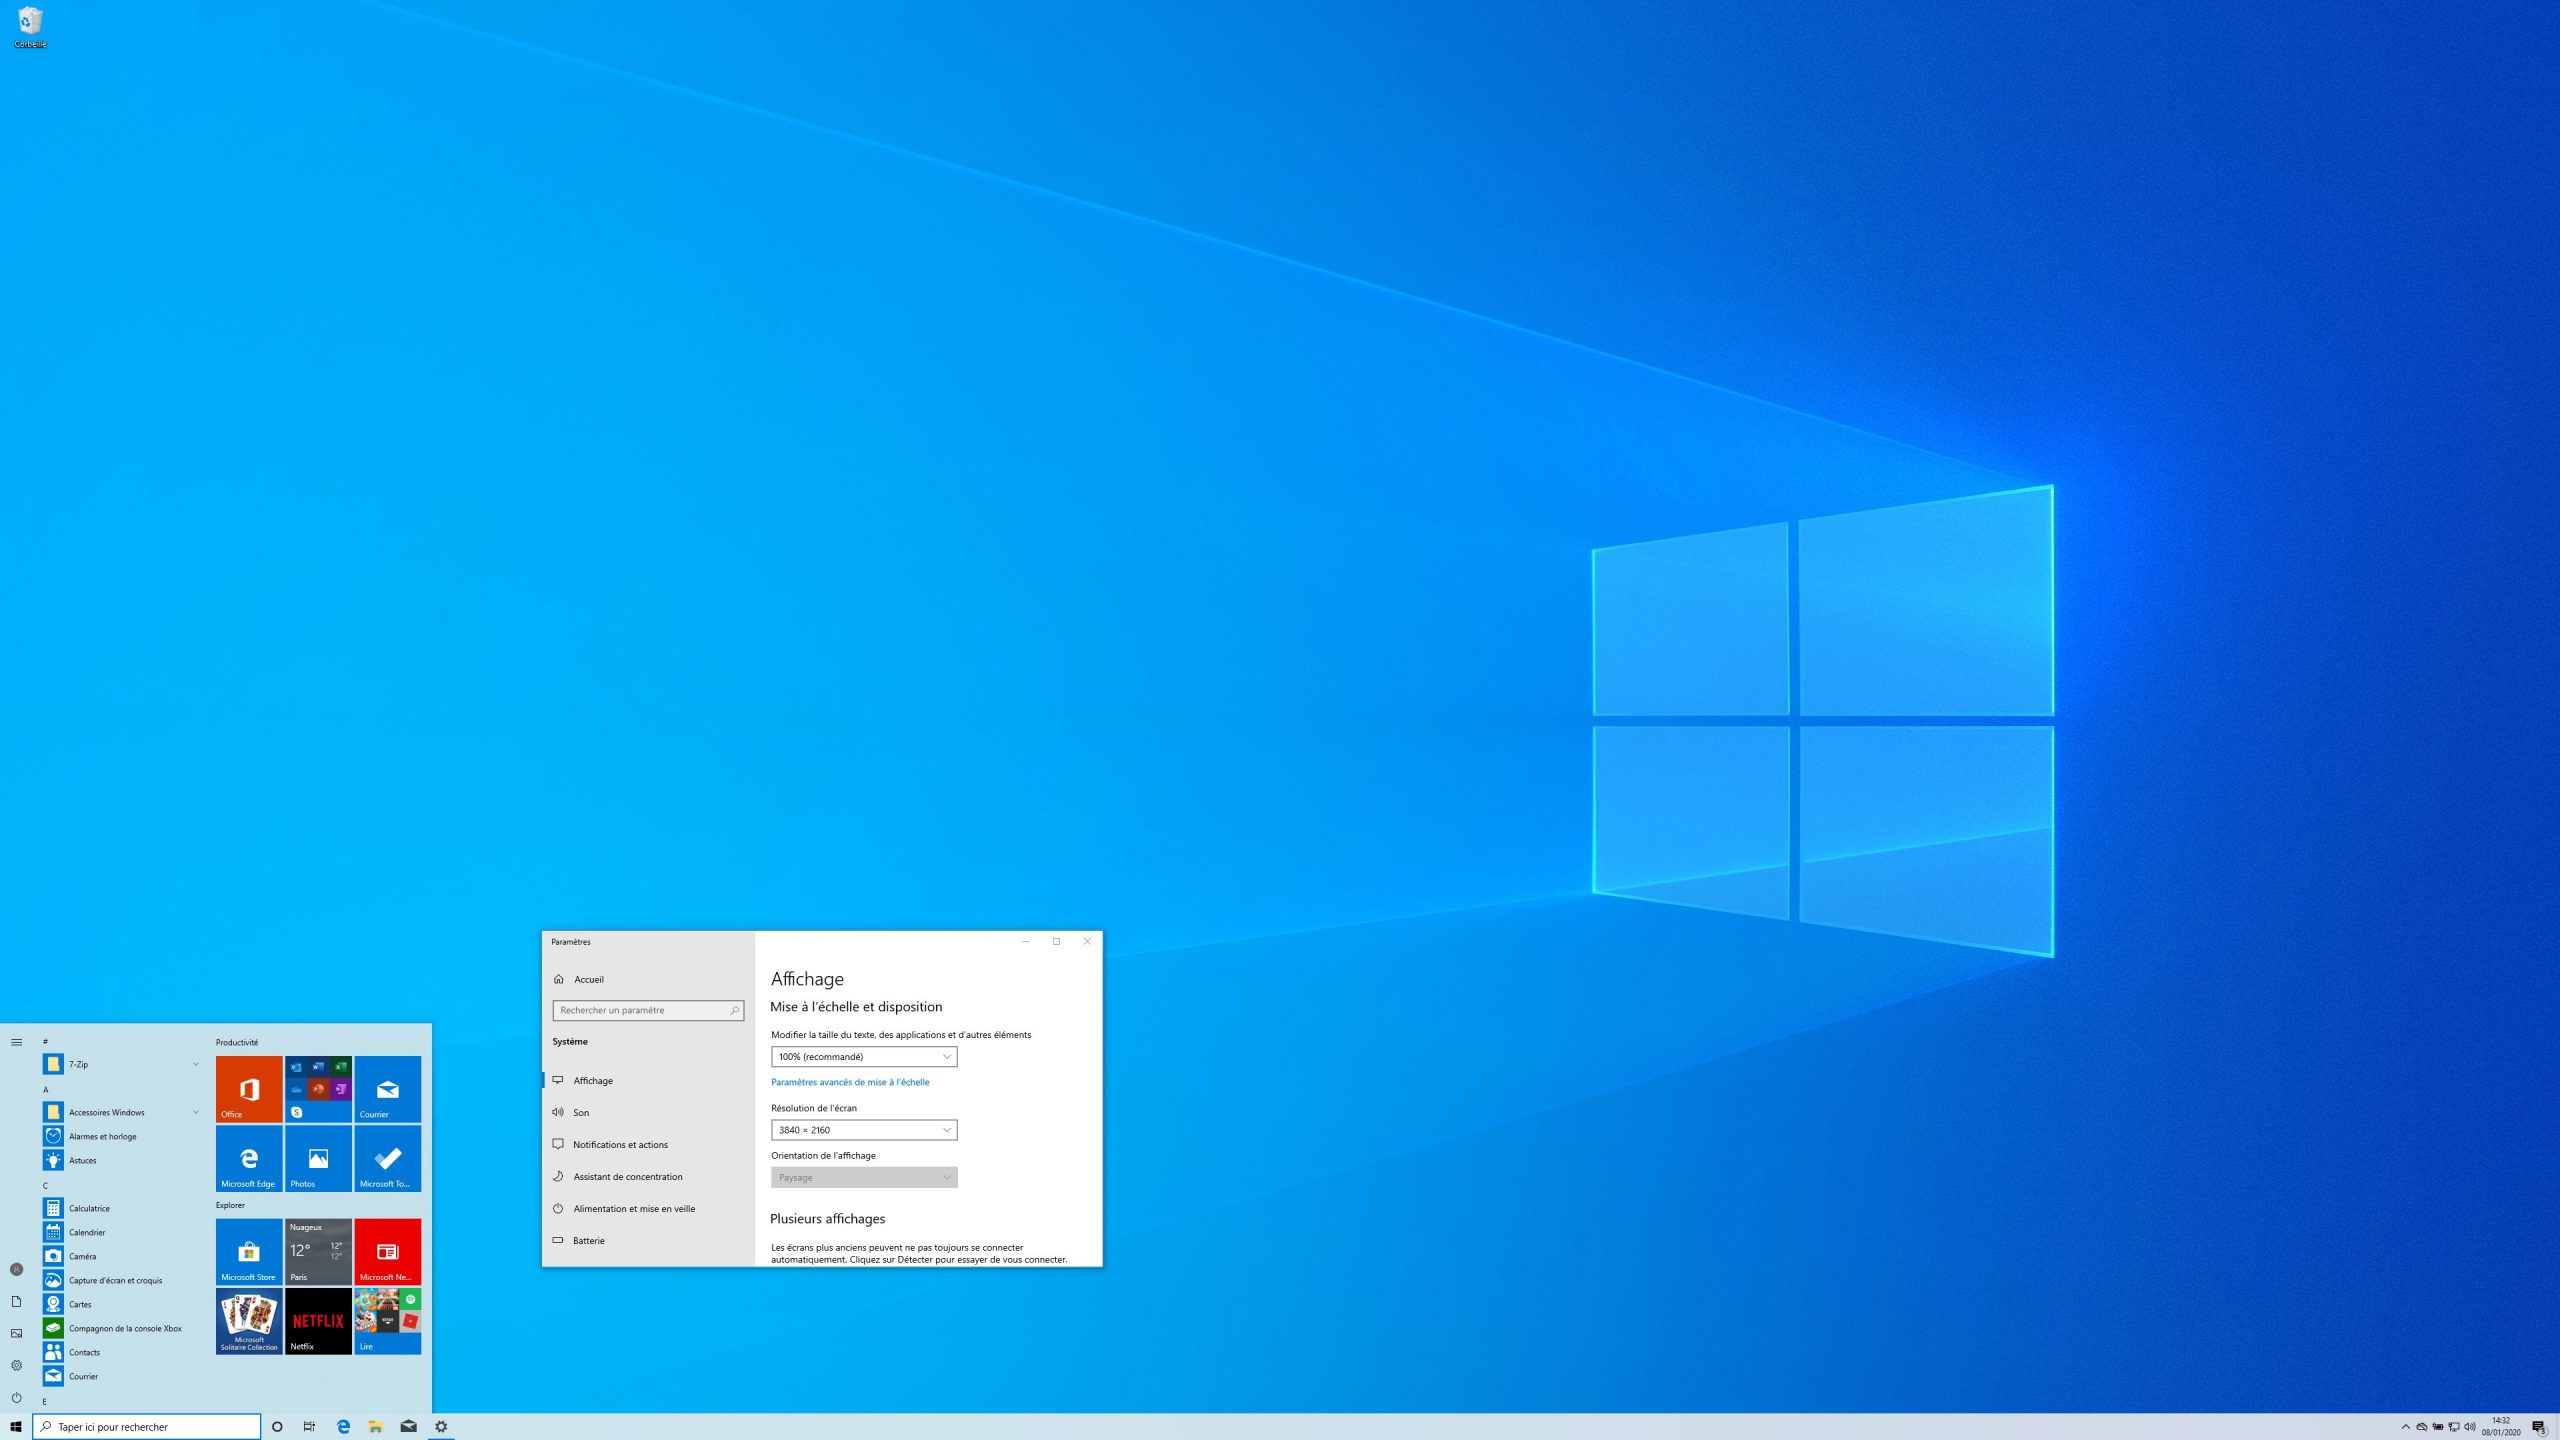The height and width of the screenshot is (1440, 2560).
Task: Open Settings gear in Start menu left rail
Action: click(16, 1365)
